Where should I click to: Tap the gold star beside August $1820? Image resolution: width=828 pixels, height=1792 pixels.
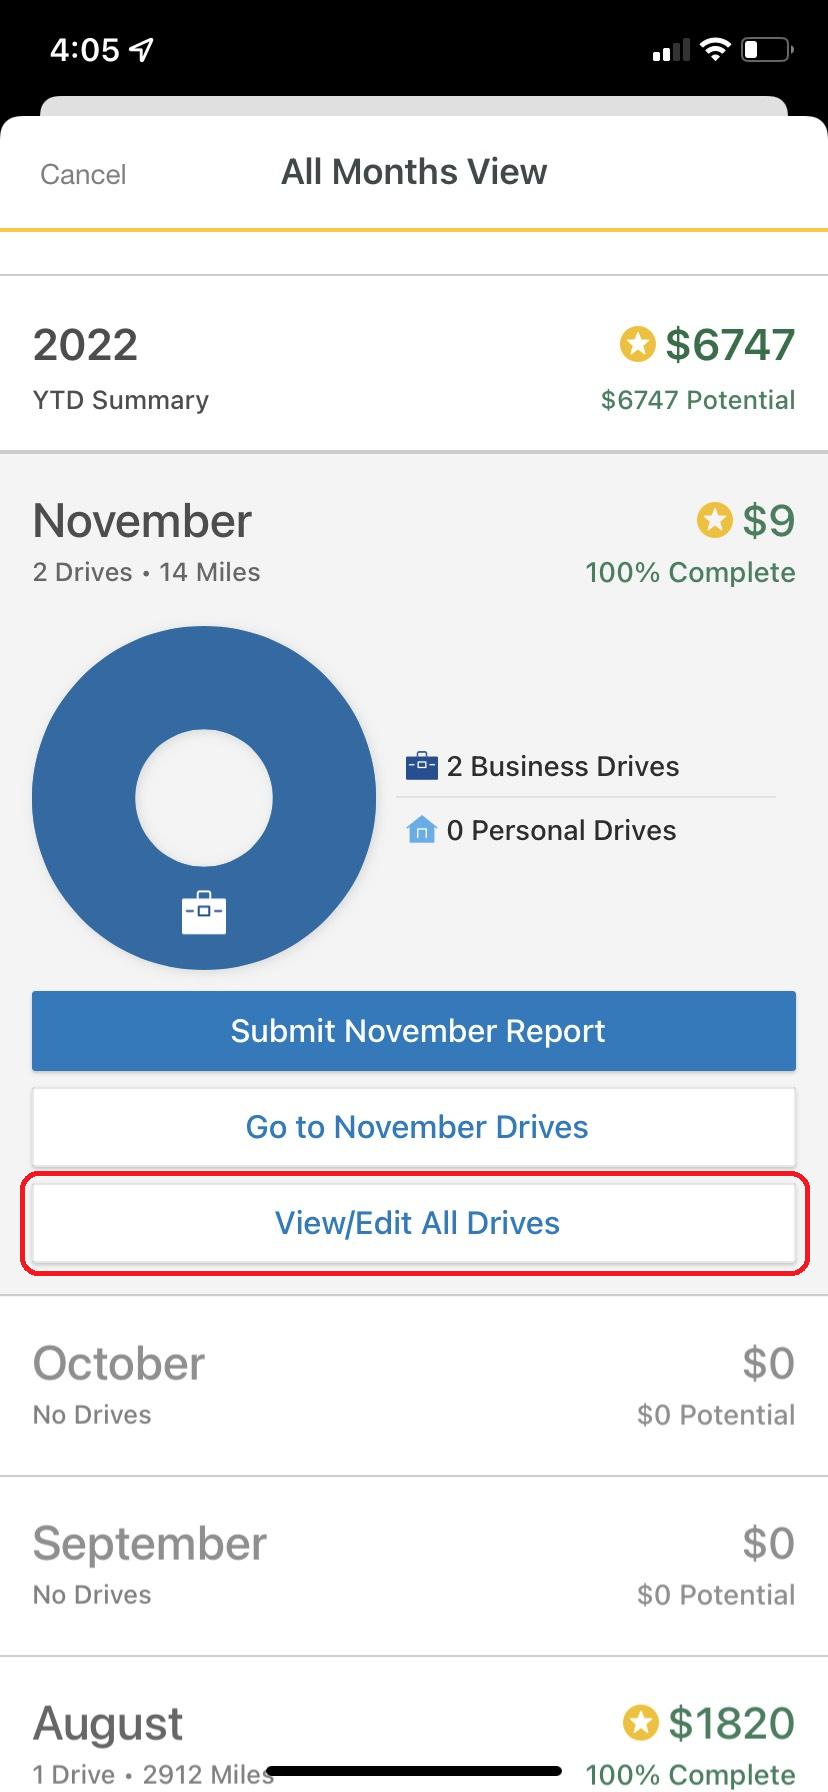640,1722
